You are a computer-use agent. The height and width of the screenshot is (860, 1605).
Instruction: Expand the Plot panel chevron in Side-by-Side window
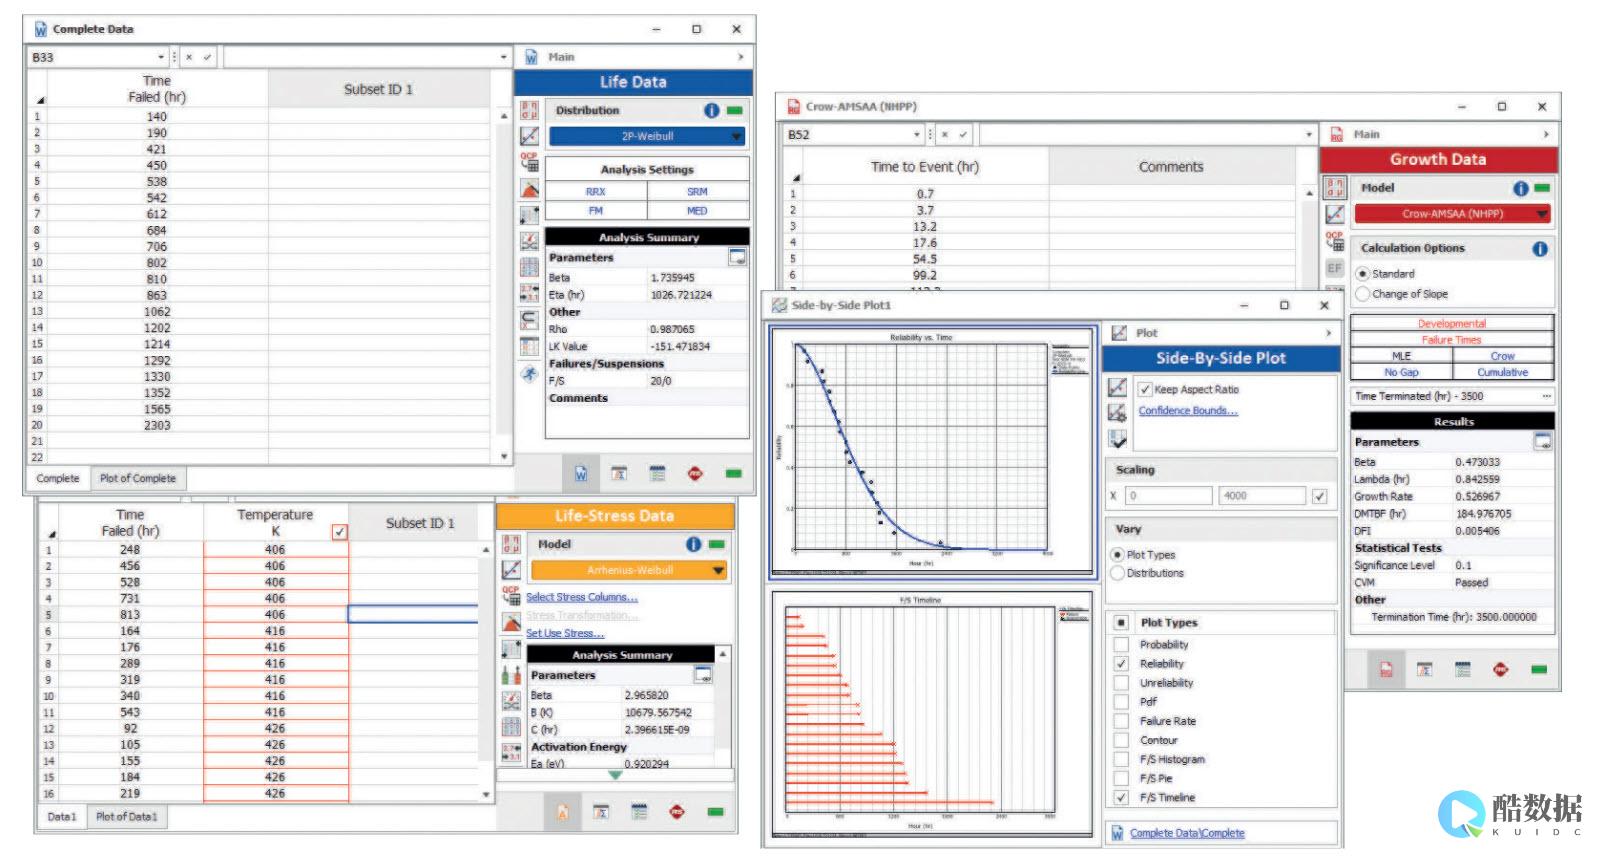pyautogui.click(x=1328, y=334)
